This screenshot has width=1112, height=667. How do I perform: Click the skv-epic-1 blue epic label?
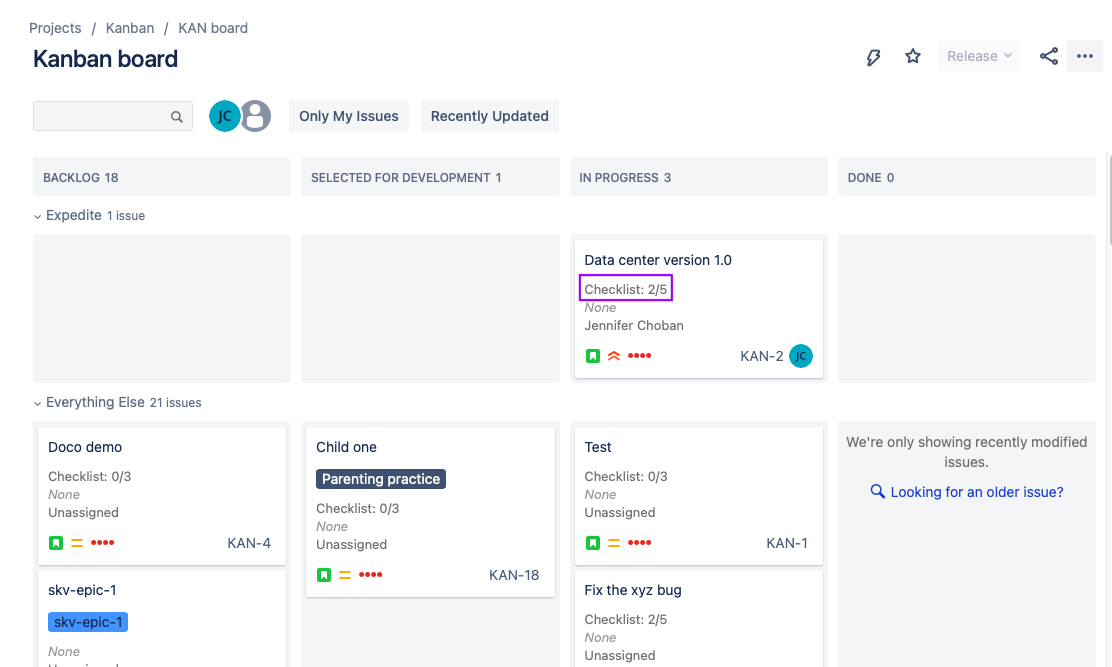88,622
